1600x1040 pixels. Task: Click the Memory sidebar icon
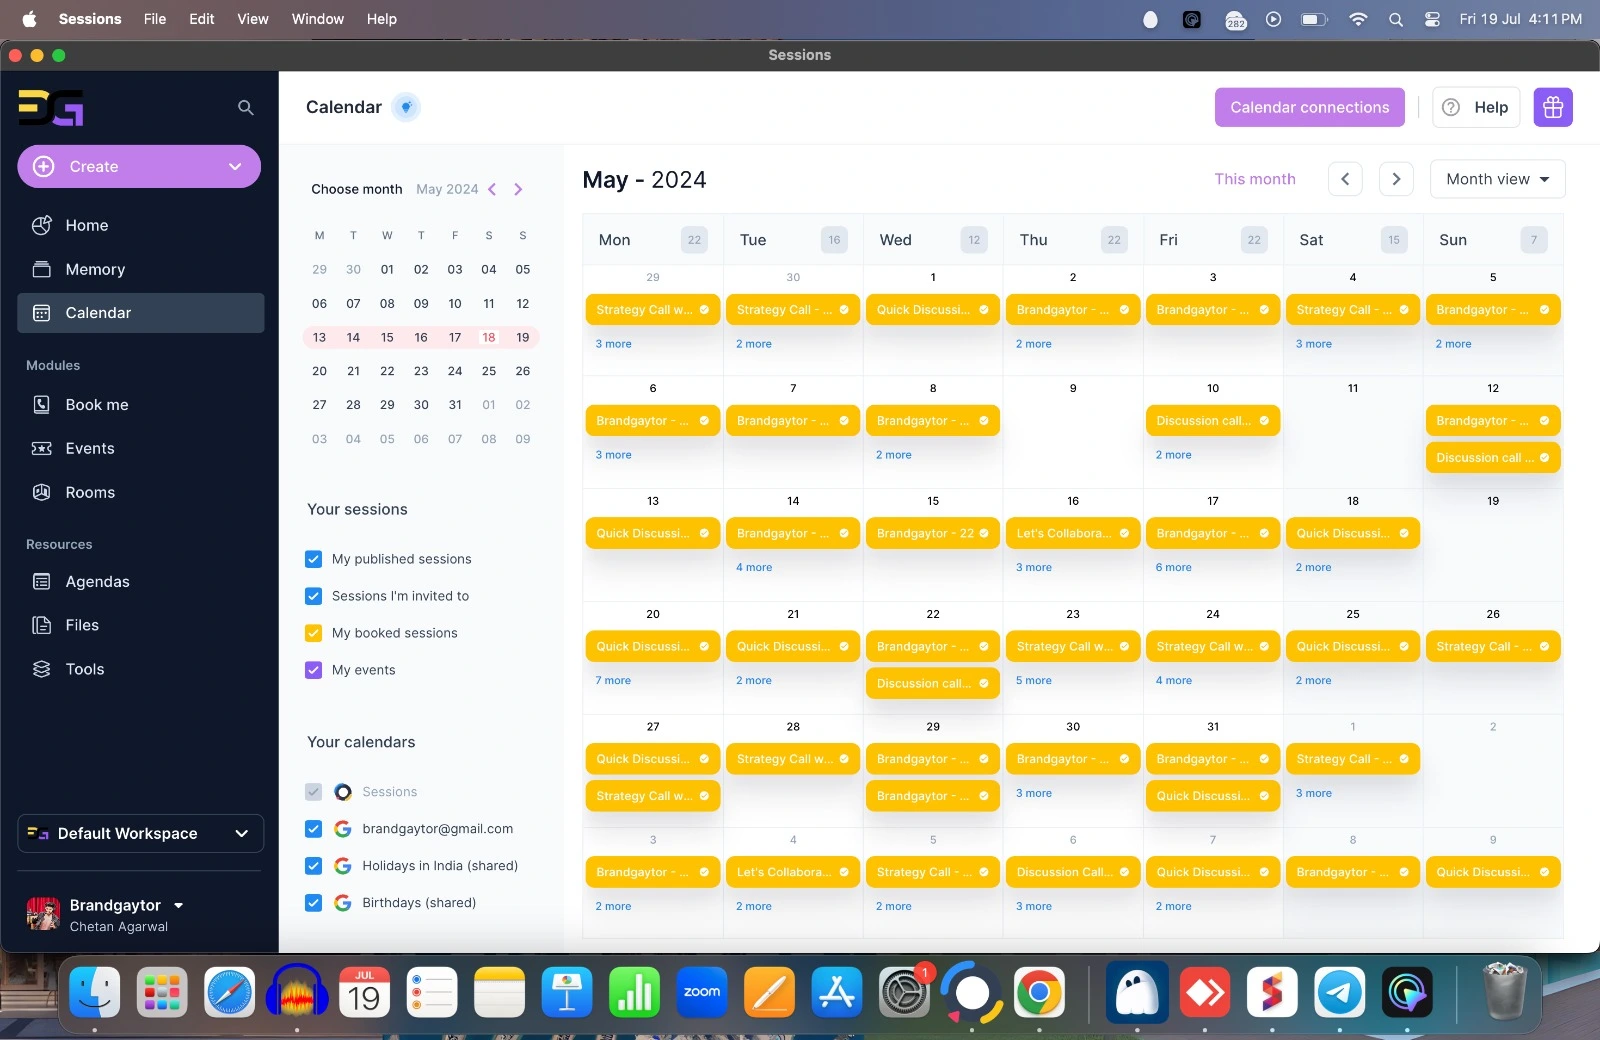click(x=42, y=269)
